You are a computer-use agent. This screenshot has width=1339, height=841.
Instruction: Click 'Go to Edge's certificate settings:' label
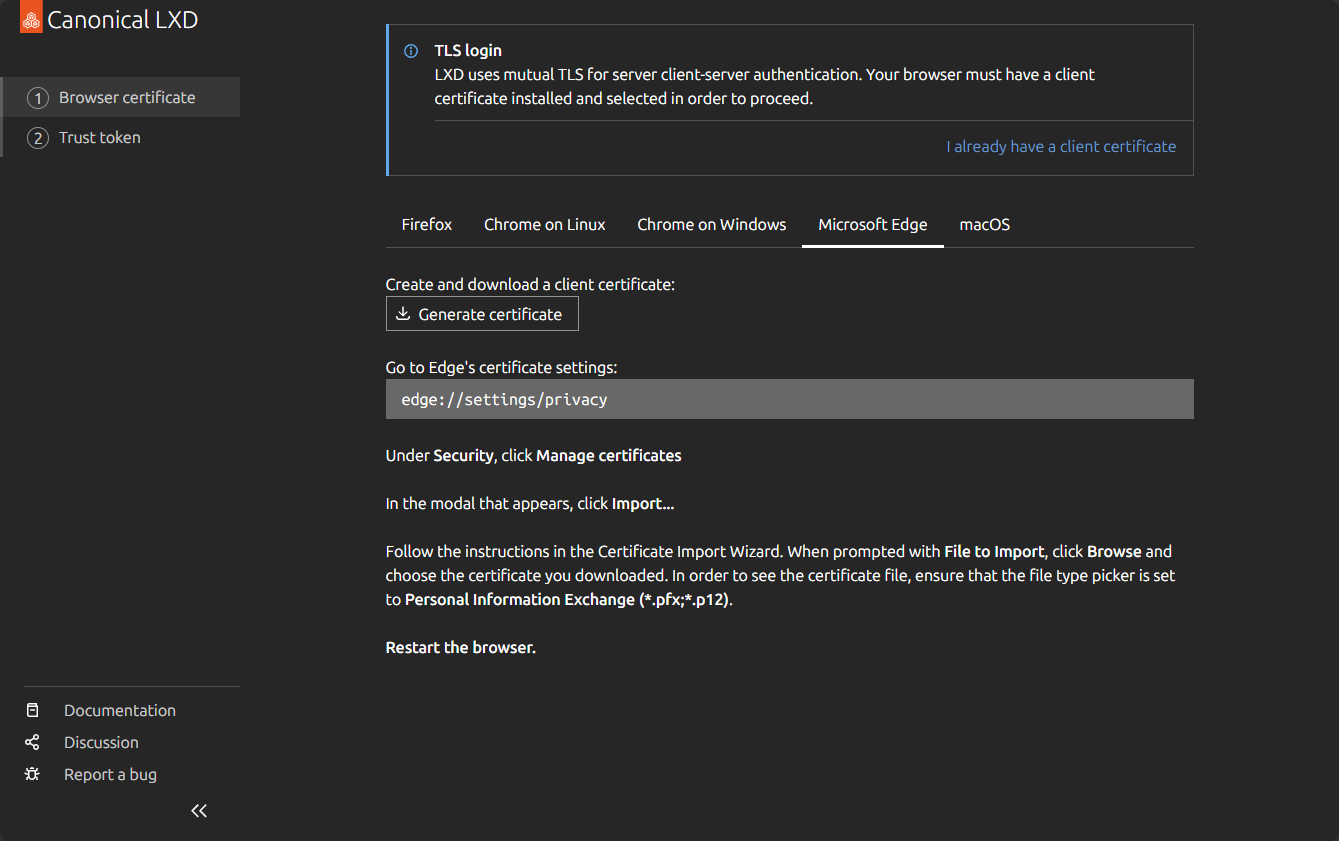point(502,367)
